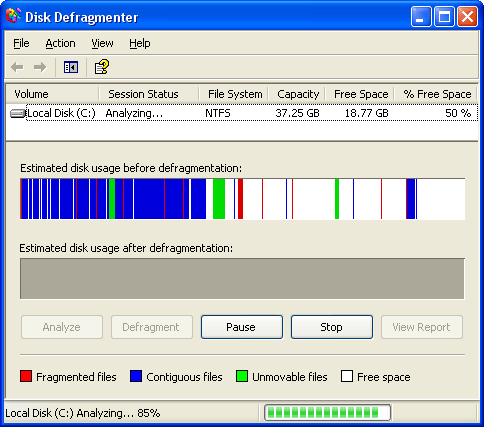Minimize the Disk Defragmenter window
The image size is (484, 427).
coord(421,16)
